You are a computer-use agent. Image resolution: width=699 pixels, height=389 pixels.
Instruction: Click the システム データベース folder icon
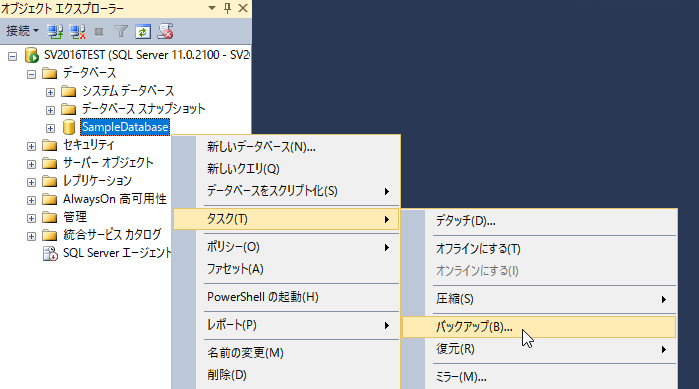pyautogui.click(x=69, y=91)
